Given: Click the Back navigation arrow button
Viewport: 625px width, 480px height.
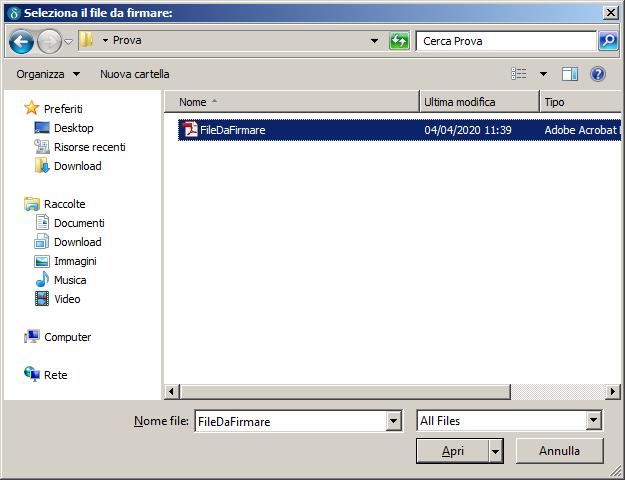Looking at the screenshot, I should 22,41.
